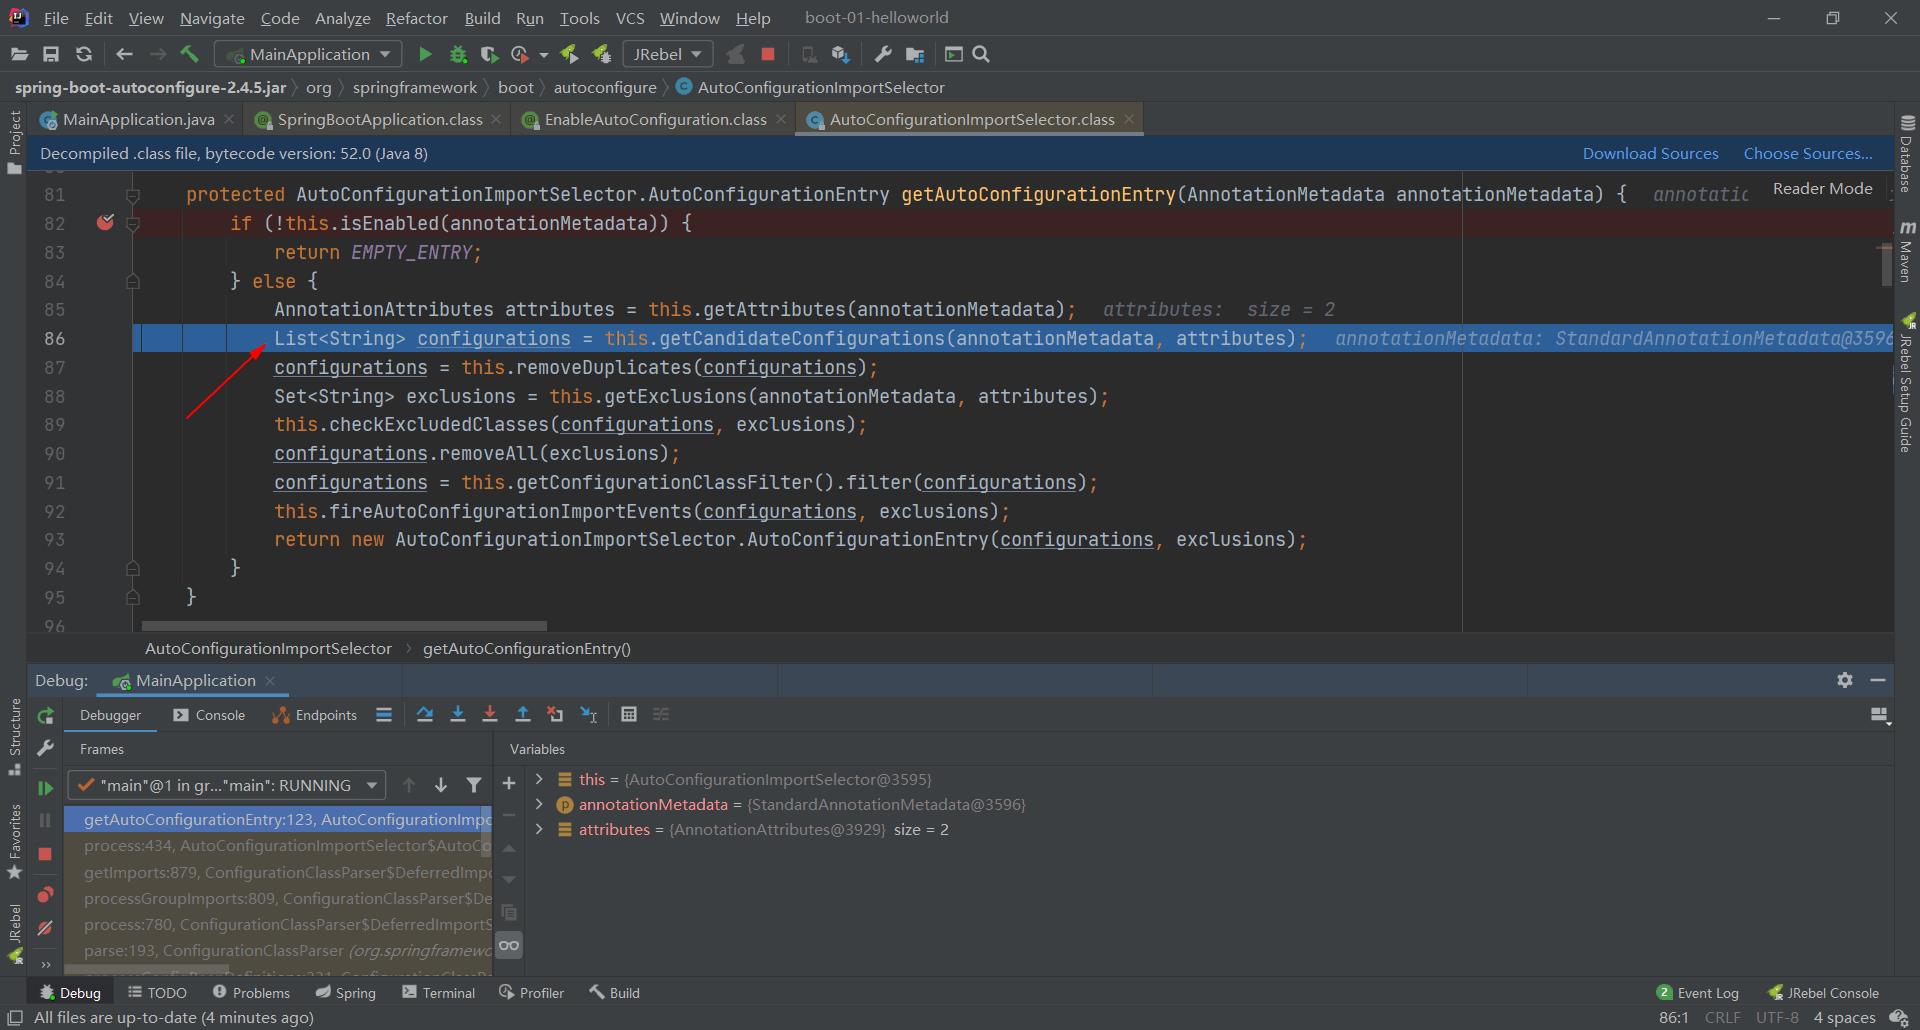The height and width of the screenshot is (1030, 1920).
Task: Expand 'this' variable node
Action: coord(539,779)
